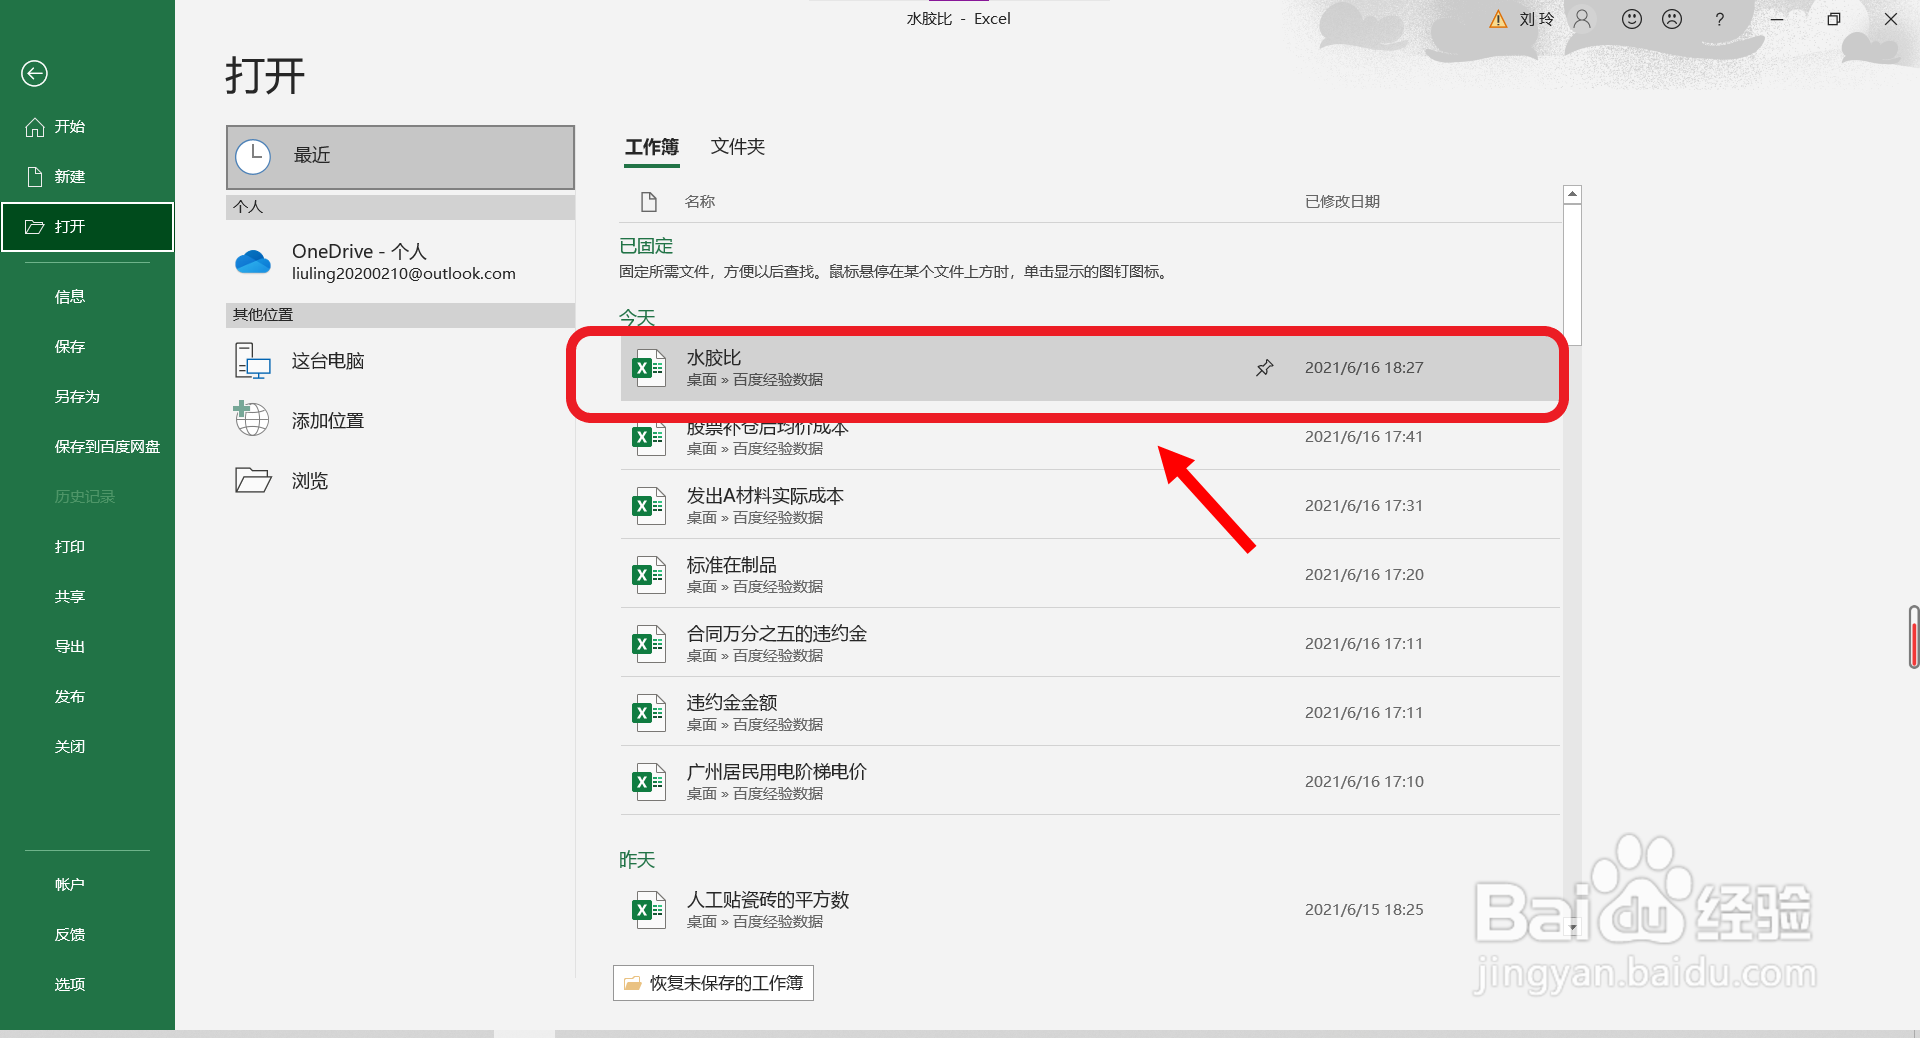Go to the 打印 section
Viewport: 1920px width, 1038px height.
[70, 546]
